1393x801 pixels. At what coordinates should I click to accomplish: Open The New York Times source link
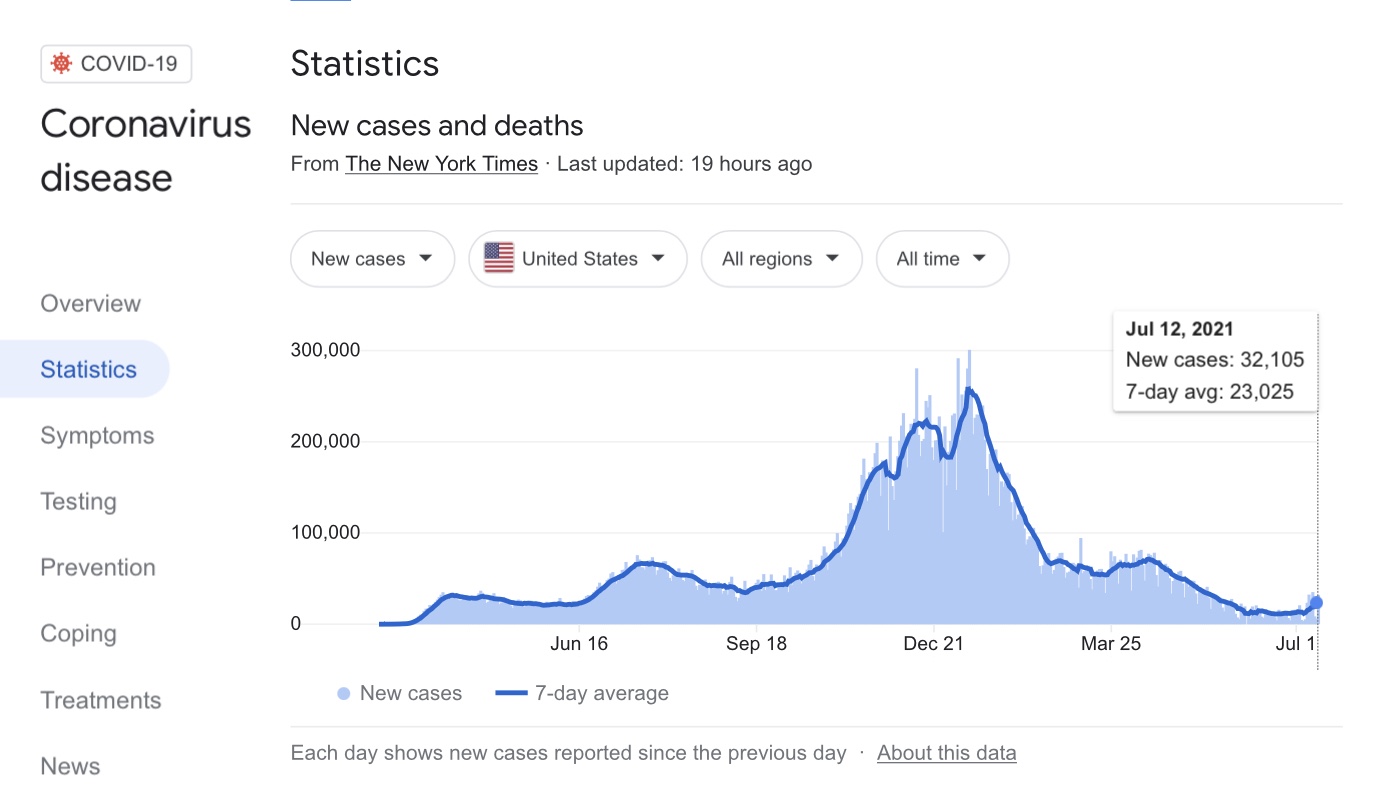[x=441, y=164]
